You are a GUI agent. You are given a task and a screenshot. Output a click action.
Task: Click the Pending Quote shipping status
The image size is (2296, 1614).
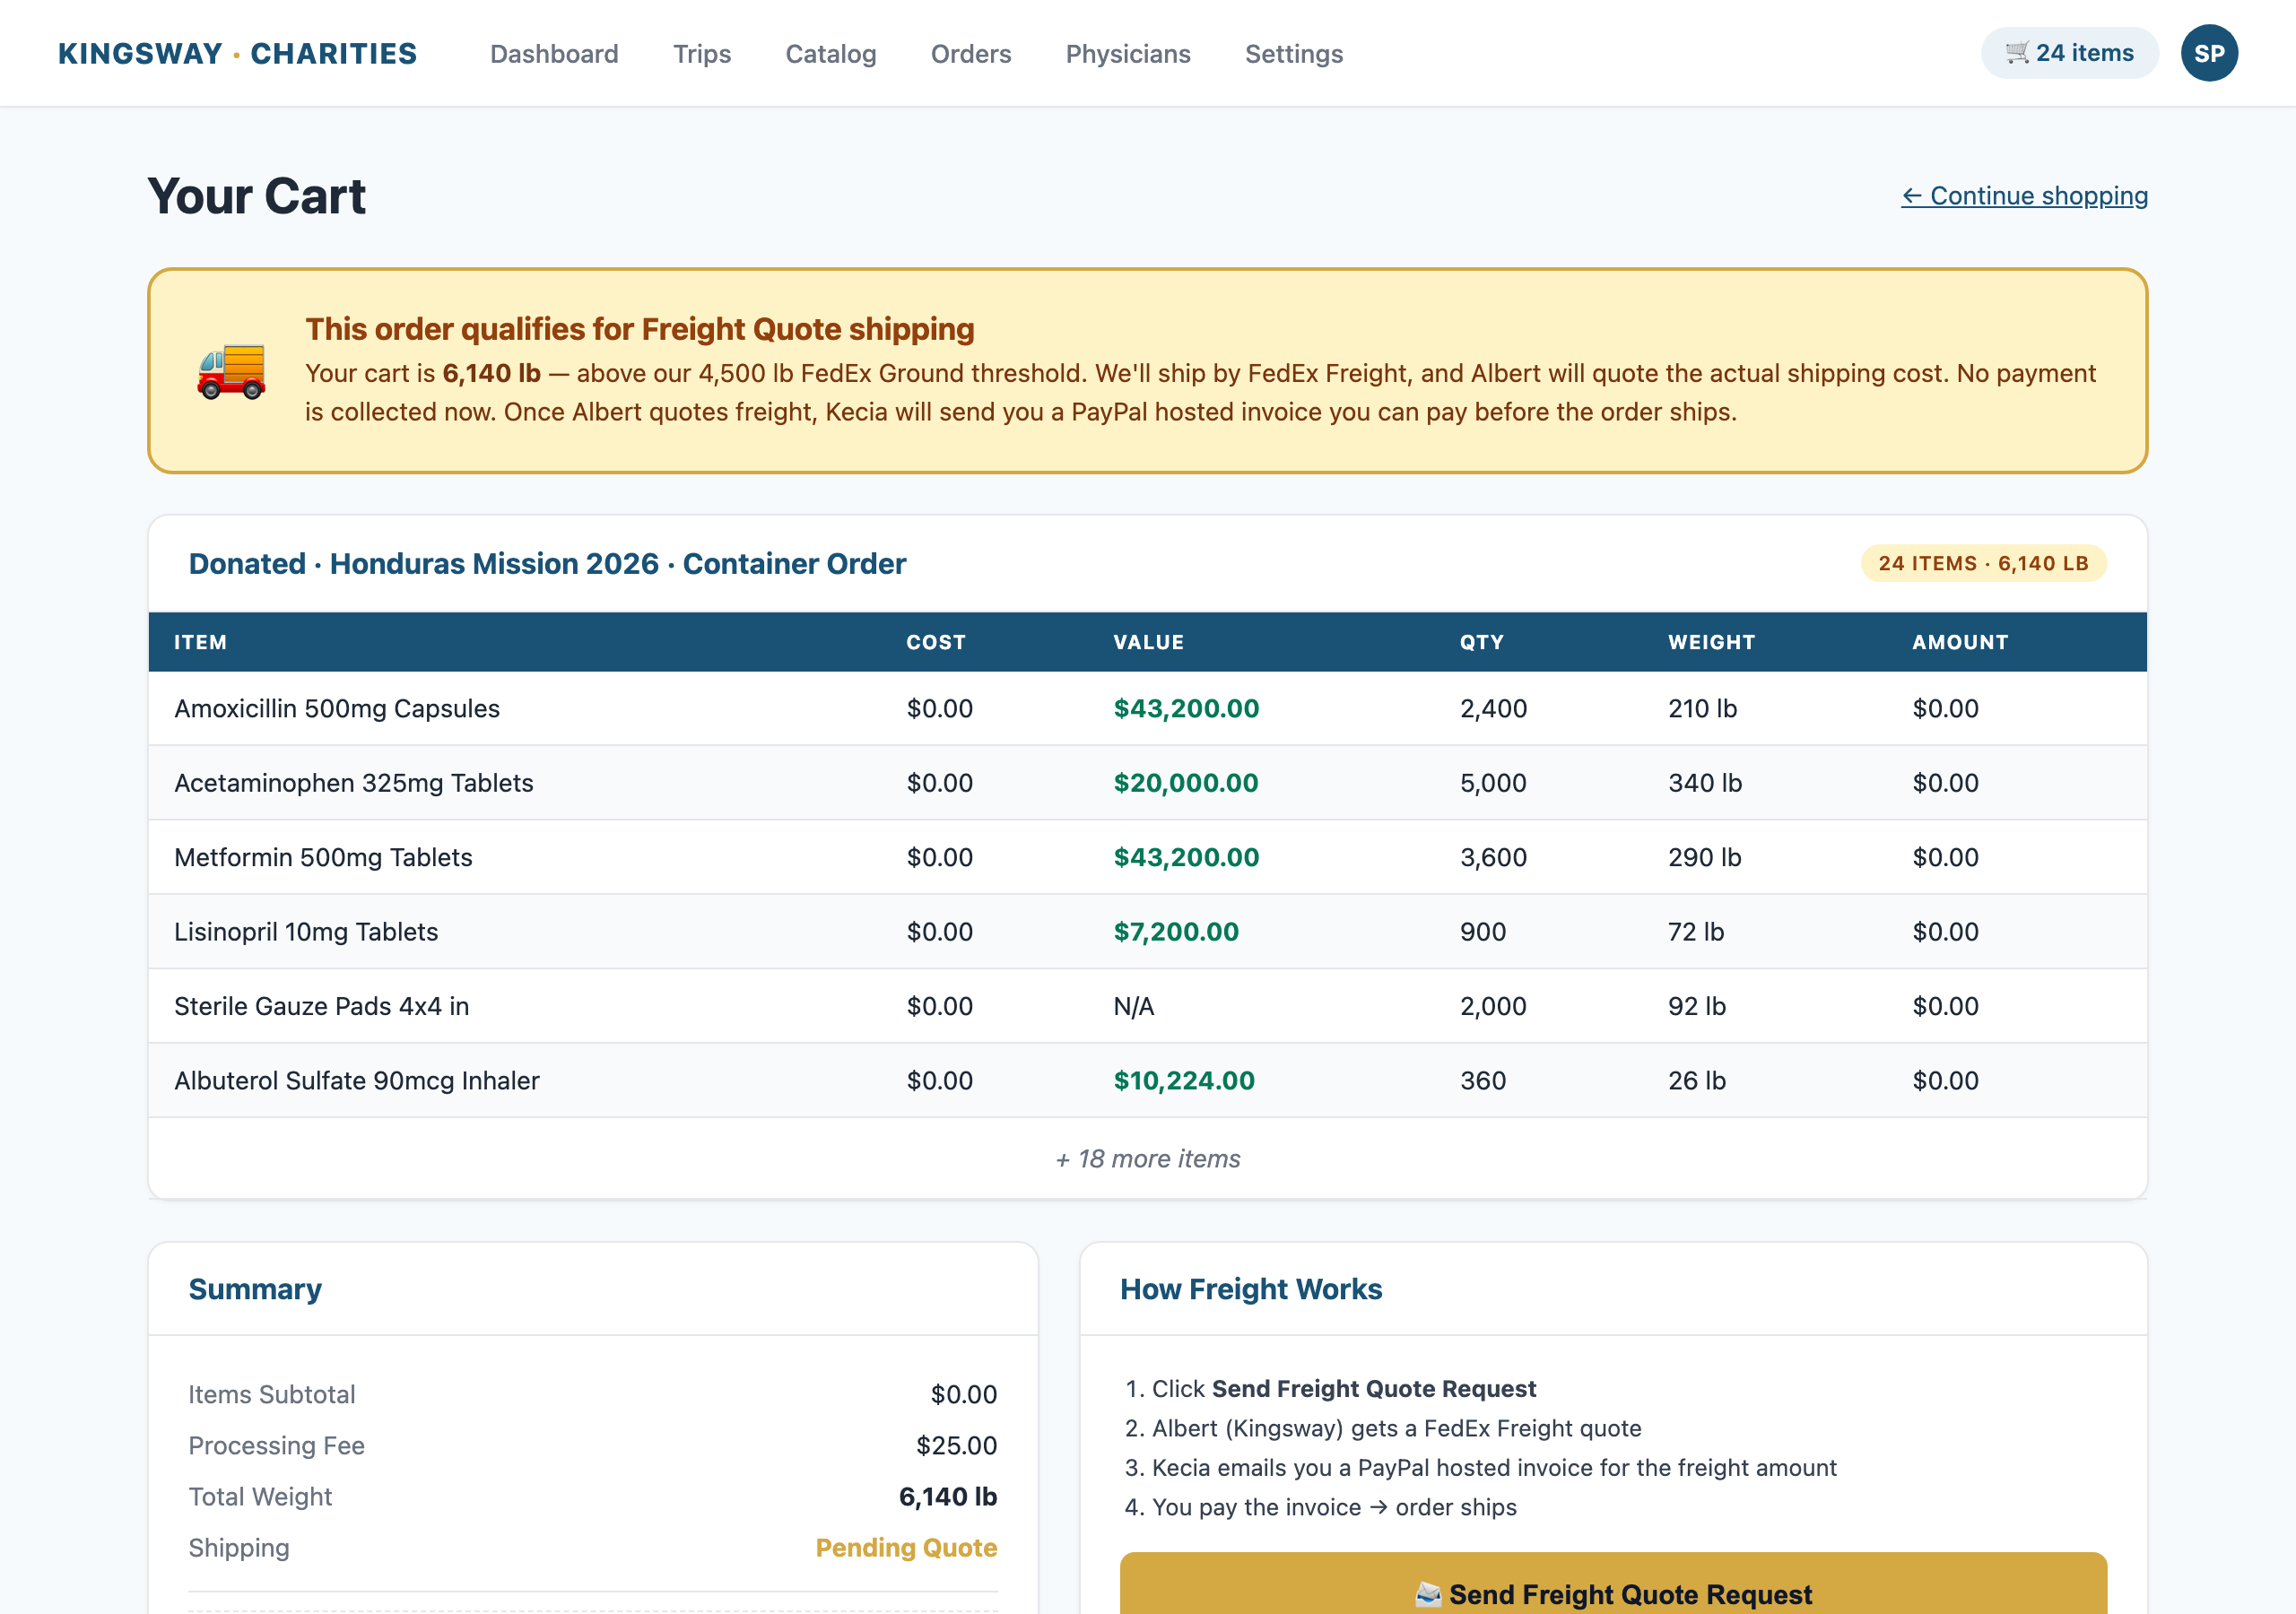(906, 1547)
